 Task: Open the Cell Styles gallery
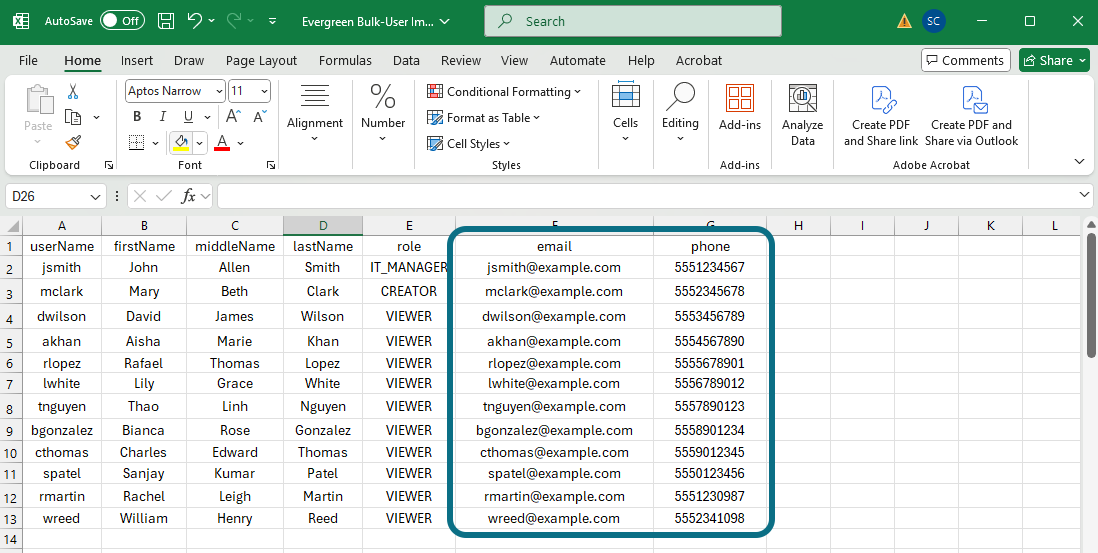click(469, 144)
